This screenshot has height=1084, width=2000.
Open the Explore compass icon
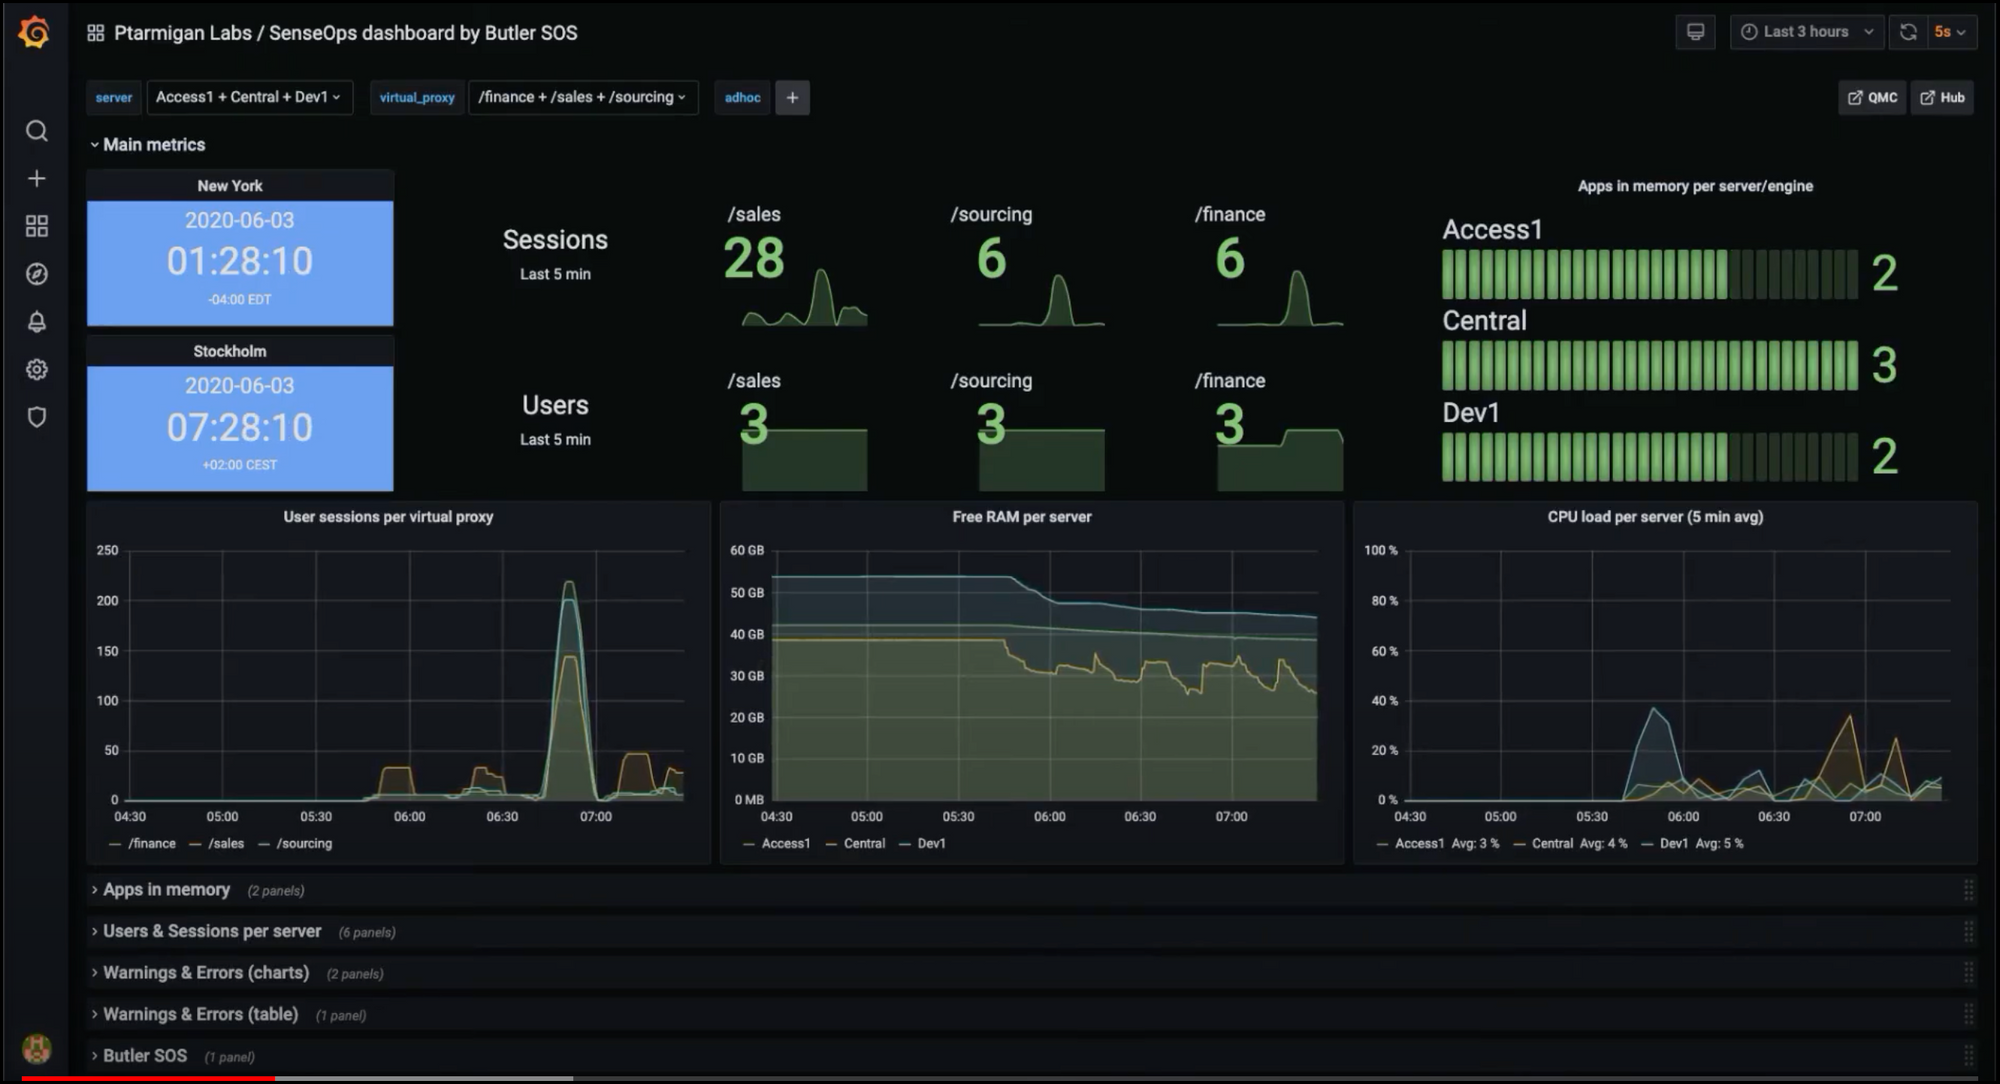point(36,274)
